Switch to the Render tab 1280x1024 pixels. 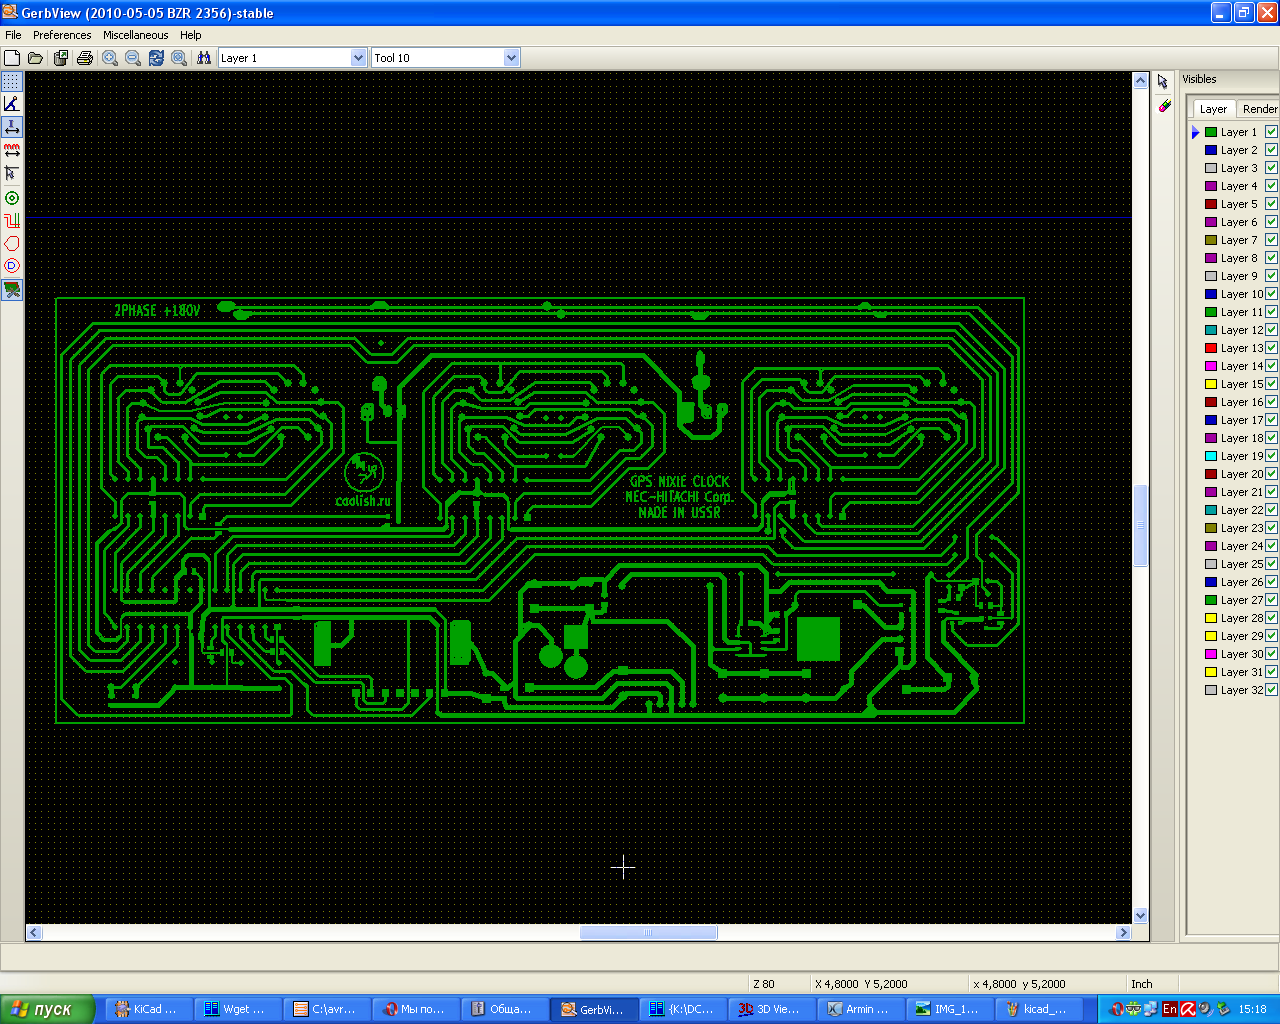point(1259,109)
